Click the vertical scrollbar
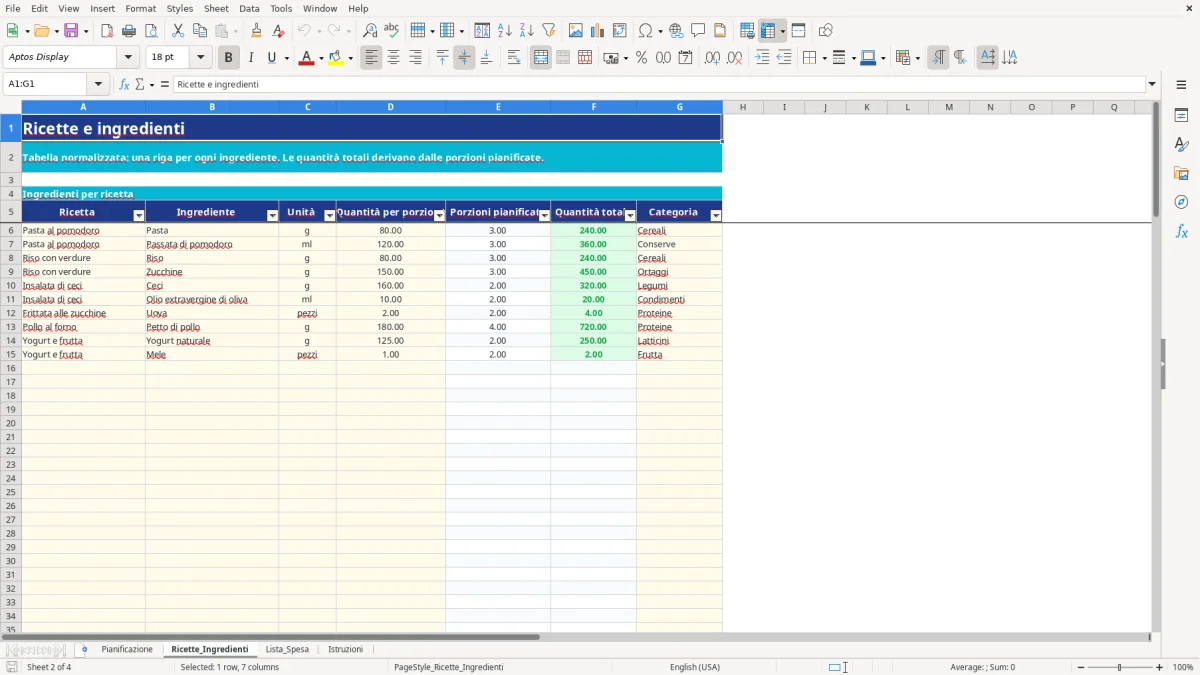1200x675 pixels. click(x=1156, y=366)
